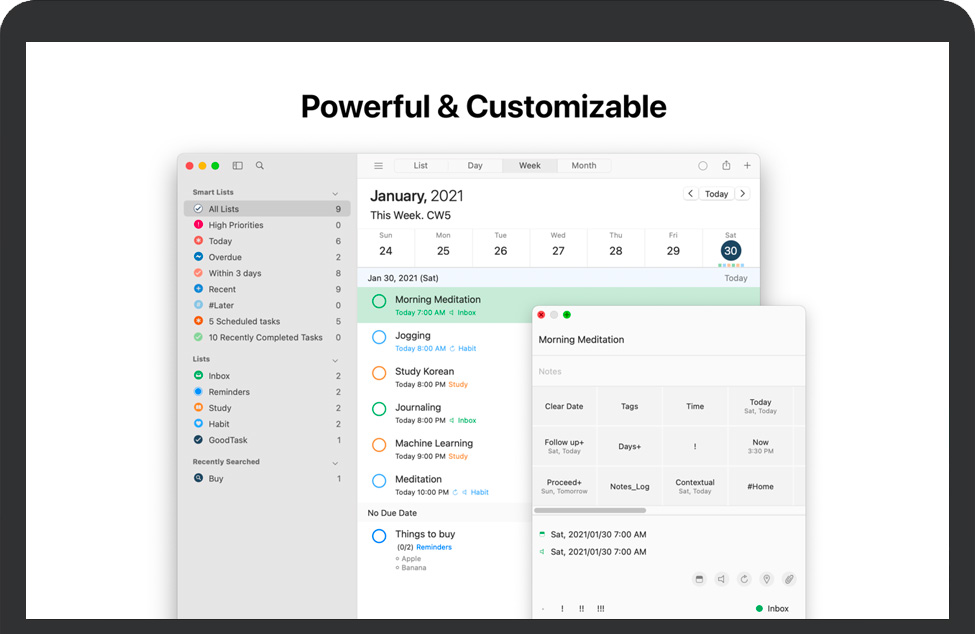Click the Follow up+ quick action
Viewport: 975px width, 634px height.
coord(564,446)
